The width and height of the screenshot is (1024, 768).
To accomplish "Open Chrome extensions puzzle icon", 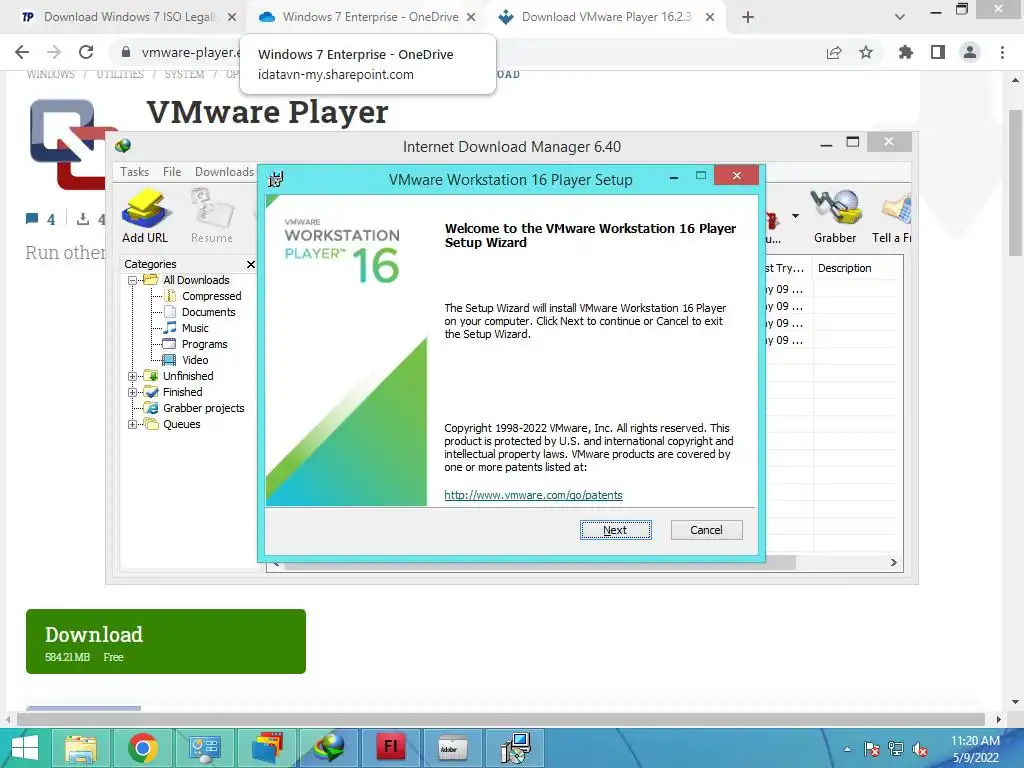I will [x=905, y=52].
